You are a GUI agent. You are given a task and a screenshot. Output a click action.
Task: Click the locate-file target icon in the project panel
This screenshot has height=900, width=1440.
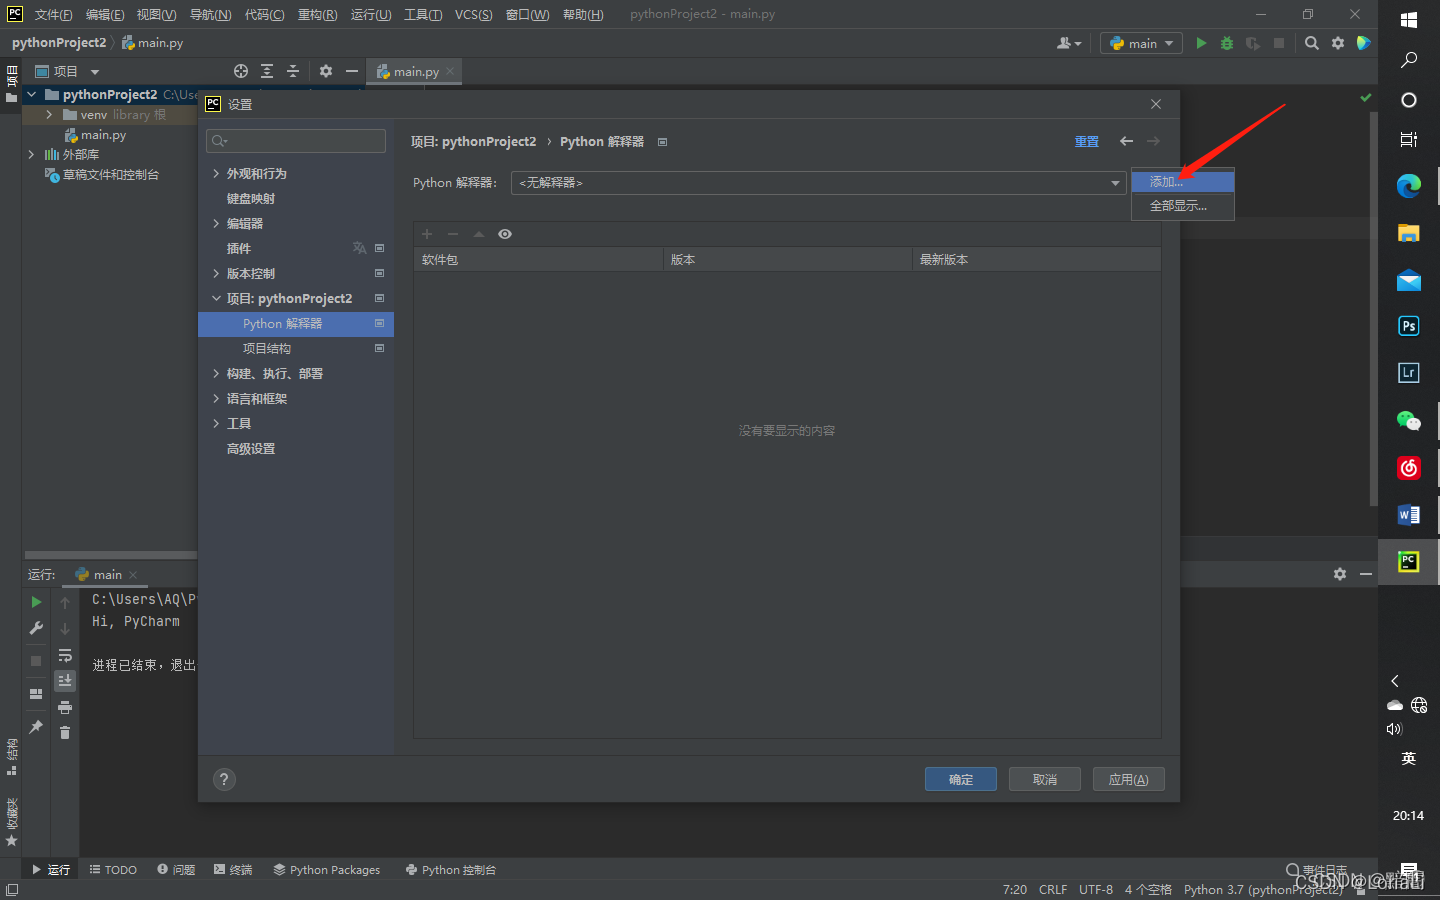pos(241,71)
